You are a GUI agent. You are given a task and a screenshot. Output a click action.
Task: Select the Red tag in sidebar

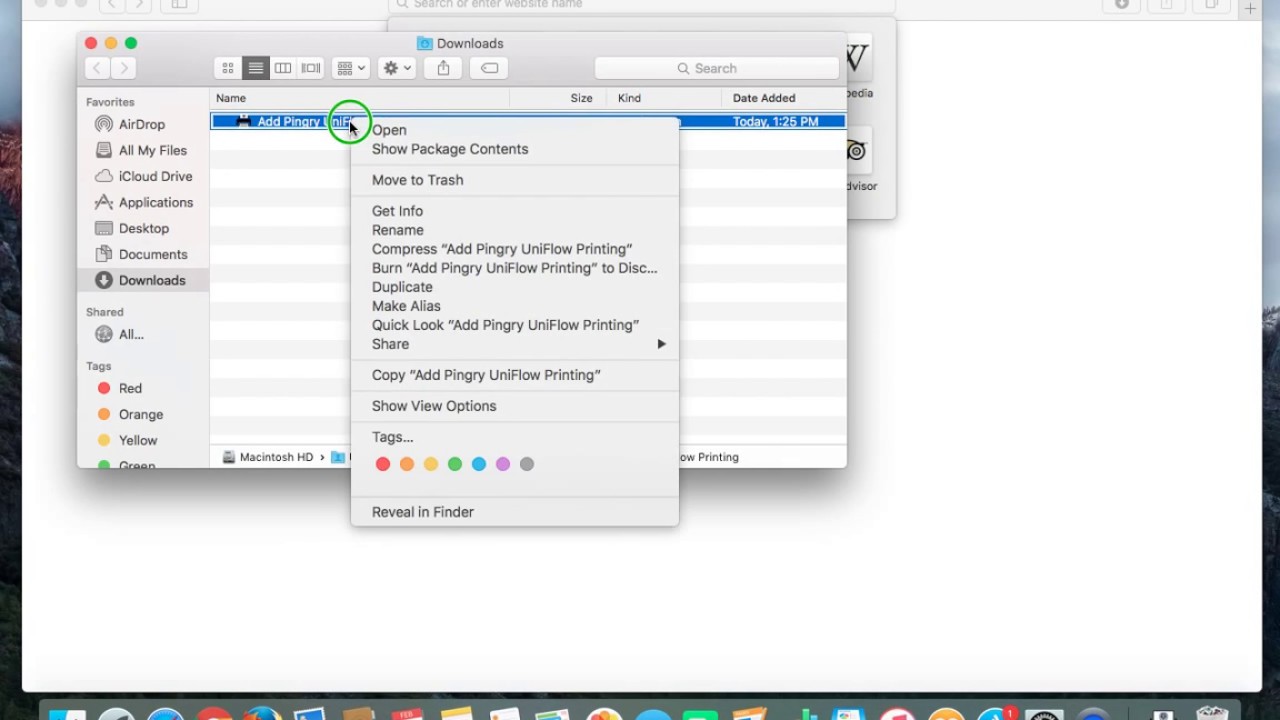click(x=130, y=388)
